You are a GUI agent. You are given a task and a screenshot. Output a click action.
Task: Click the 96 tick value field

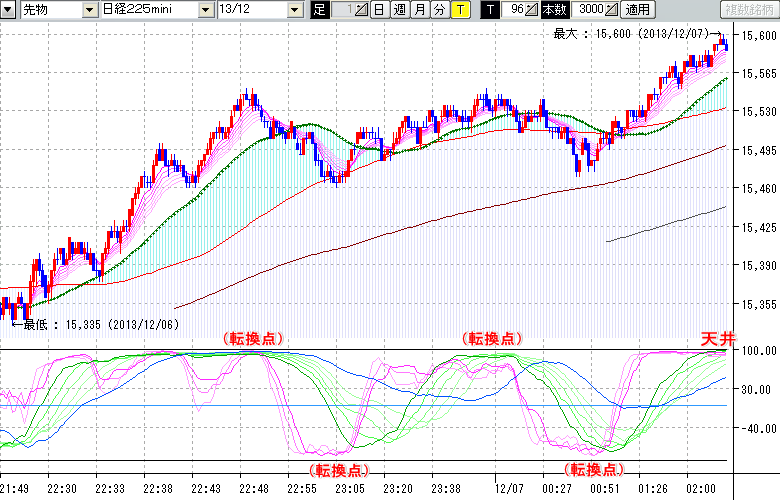coord(514,9)
